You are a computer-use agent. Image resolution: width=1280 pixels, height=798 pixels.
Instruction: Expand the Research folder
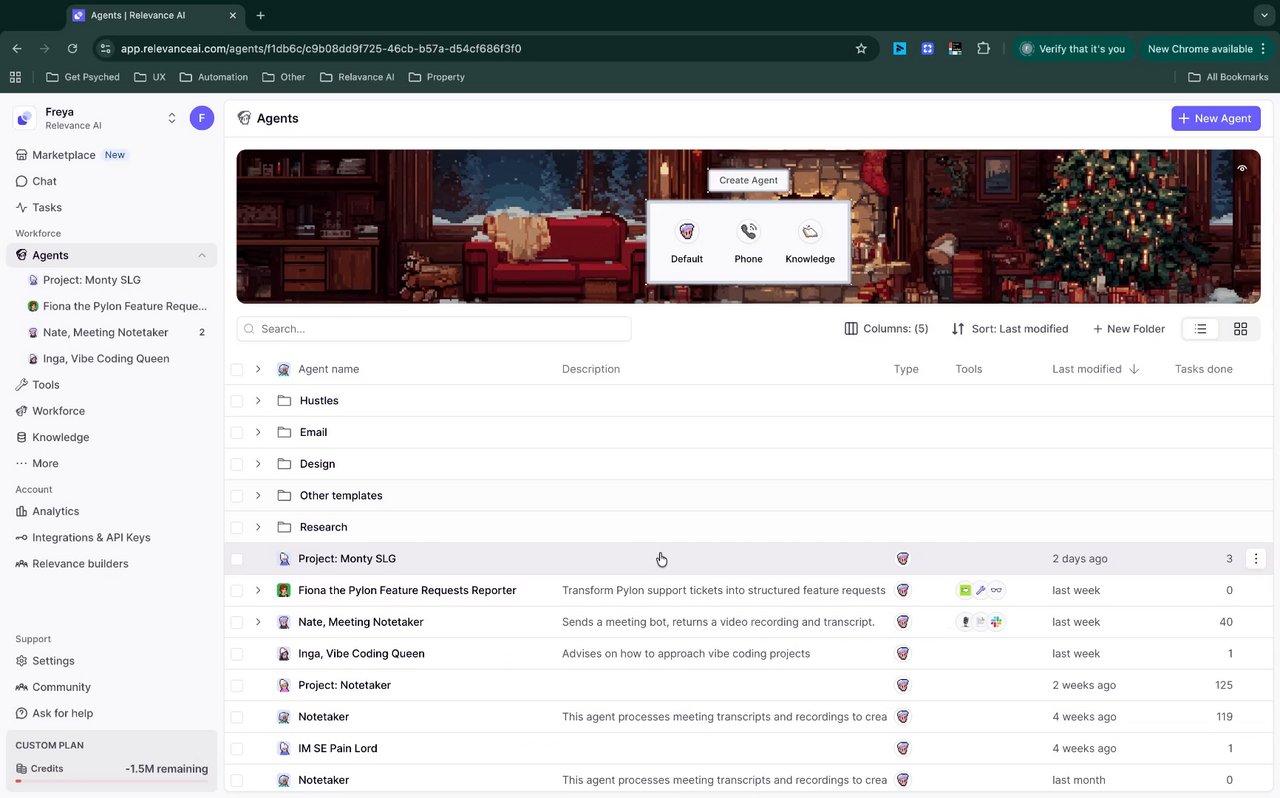pyautogui.click(x=258, y=527)
